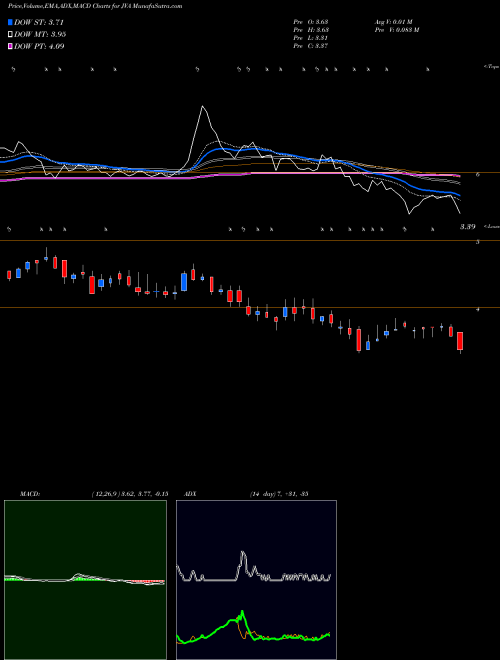This screenshot has width=500, height=660.
Task: Click the ADX panel title label
Action: tap(190, 494)
